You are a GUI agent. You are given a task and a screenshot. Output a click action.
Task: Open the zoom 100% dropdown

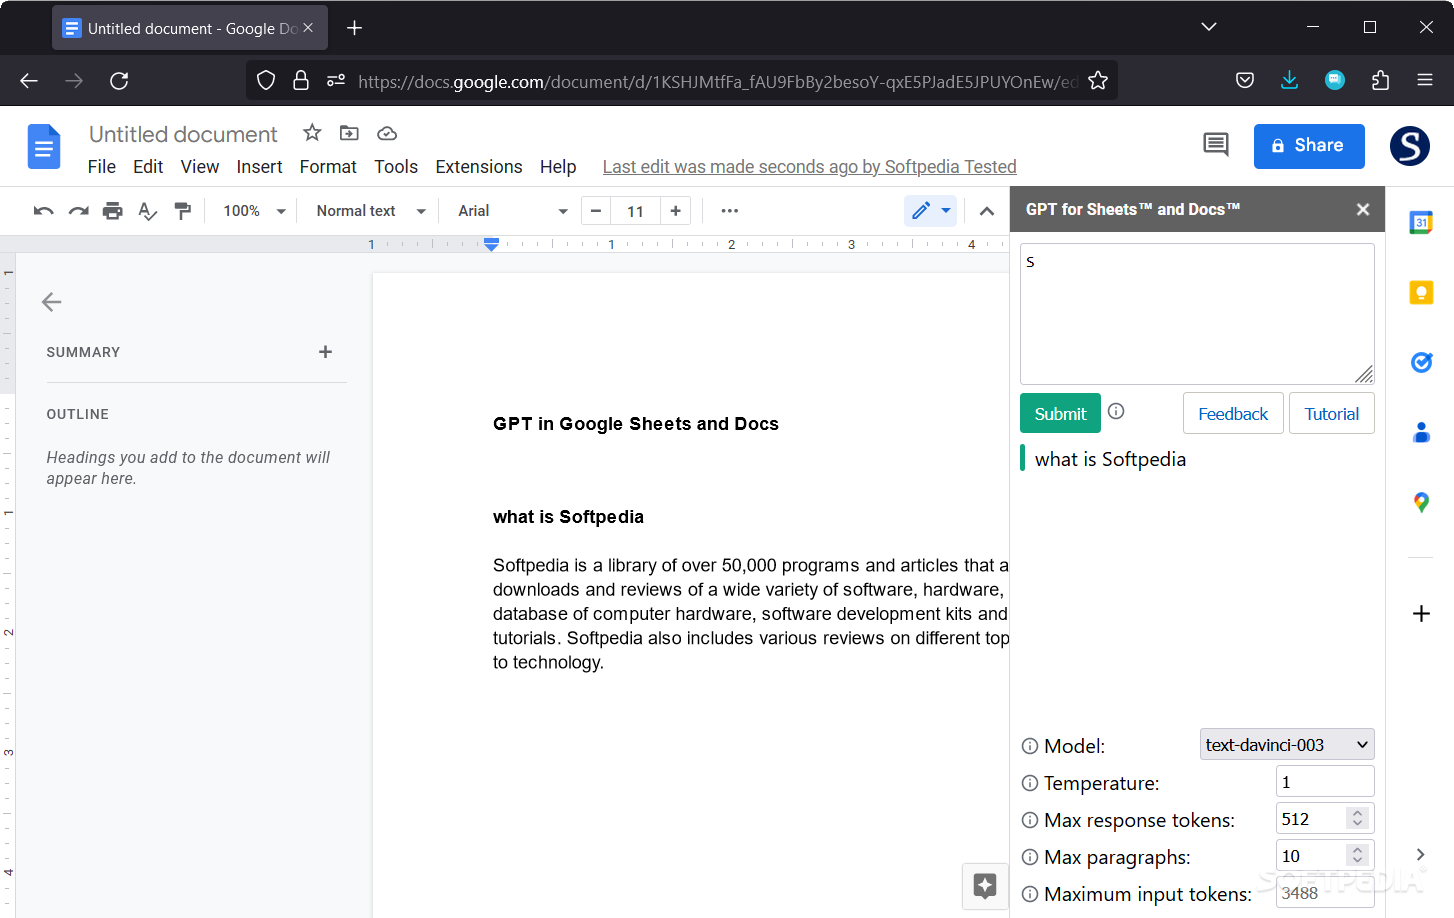(x=254, y=211)
